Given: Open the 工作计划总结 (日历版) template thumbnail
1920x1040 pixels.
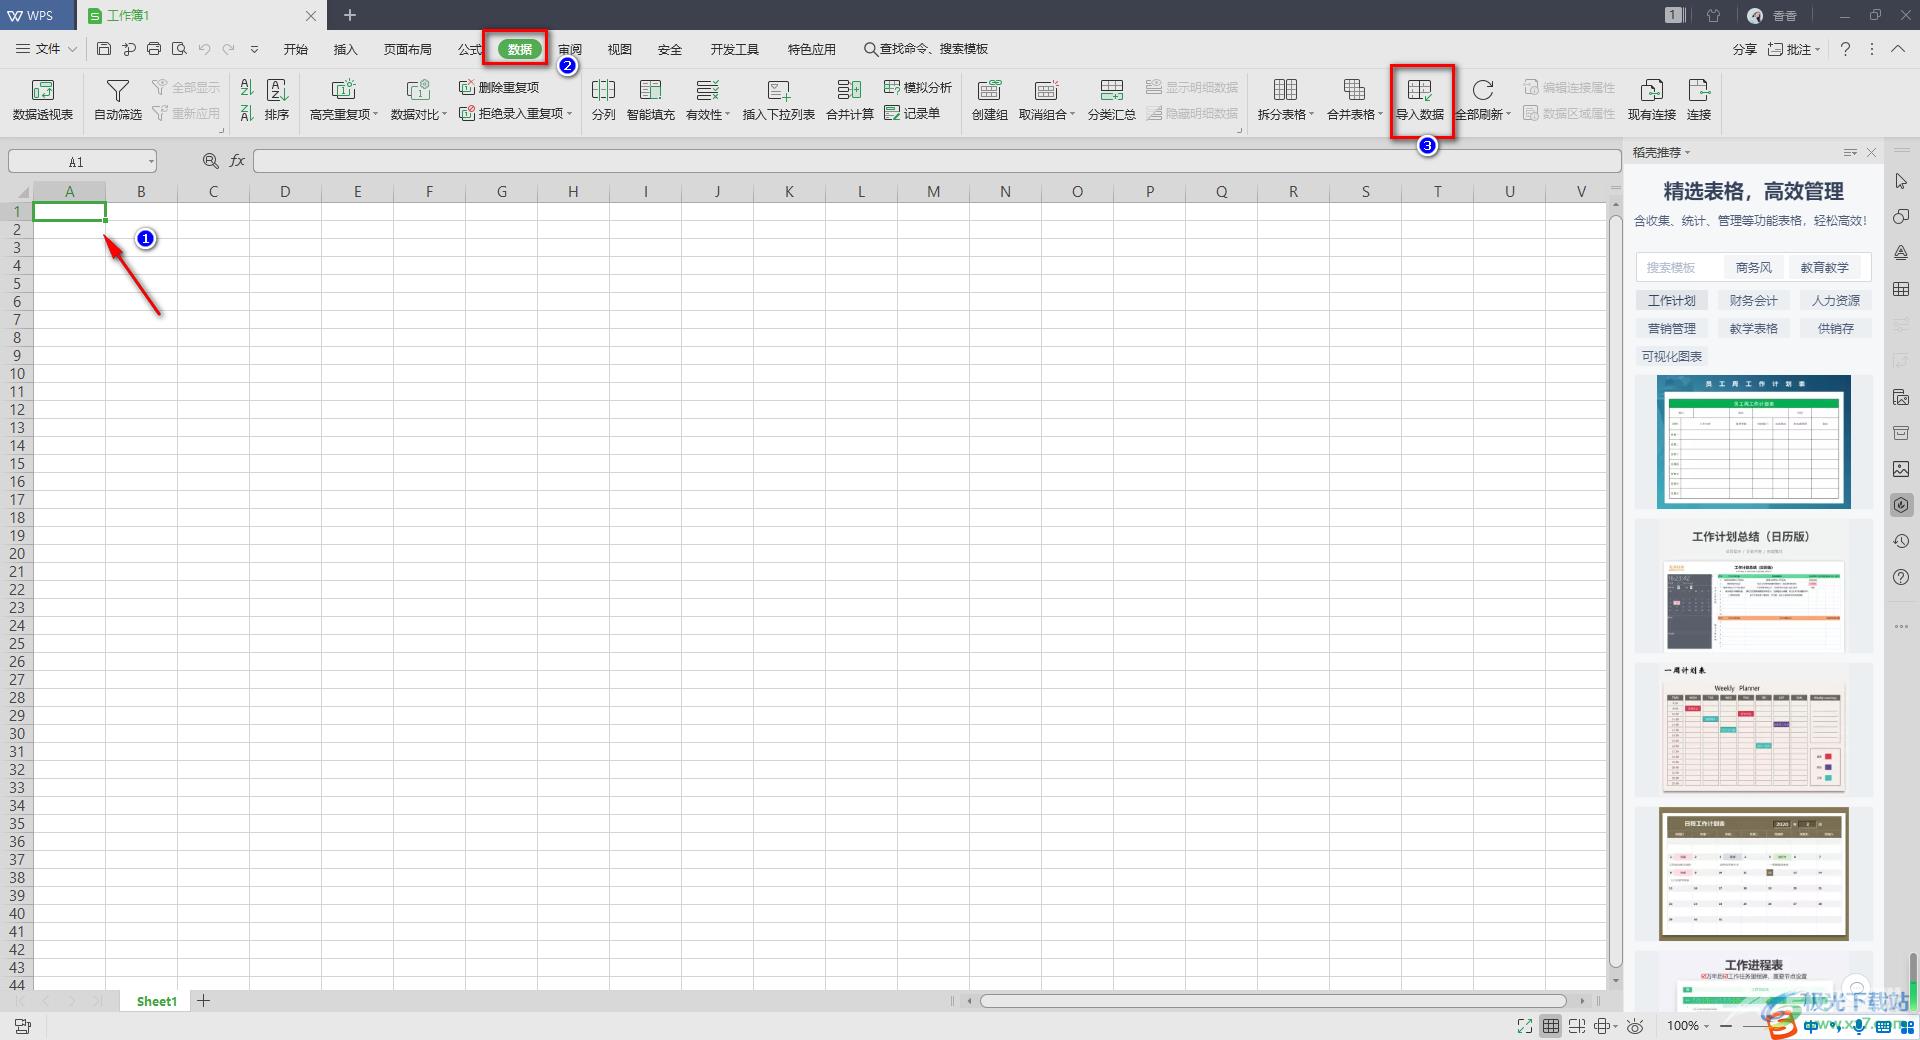Looking at the screenshot, I should tap(1753, 587).
